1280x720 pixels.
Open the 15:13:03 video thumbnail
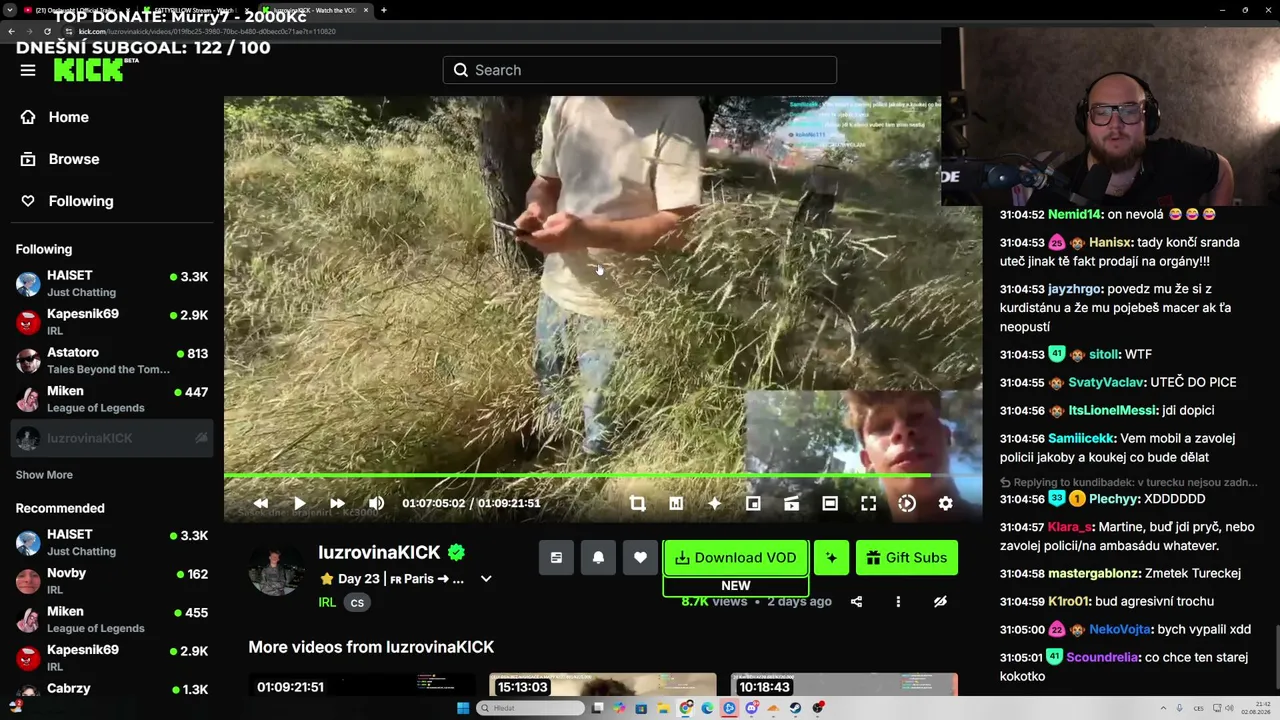(x=602, y=685)
